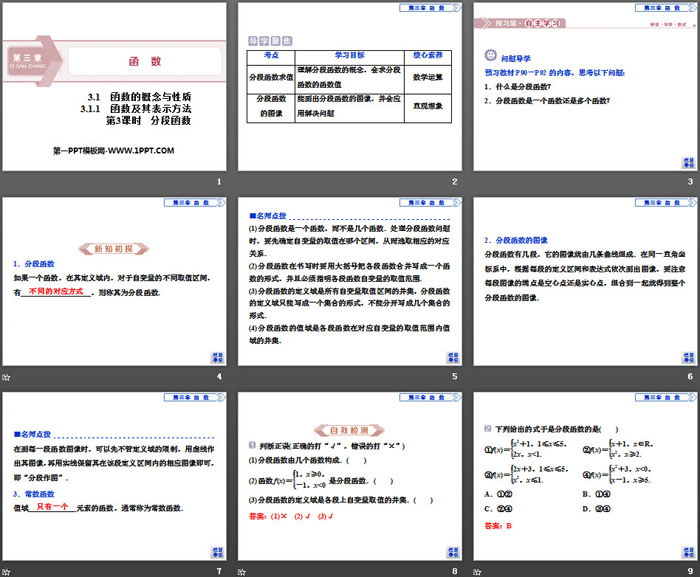Click heading 1. 分段函数 on slide 4

[34, 264]
